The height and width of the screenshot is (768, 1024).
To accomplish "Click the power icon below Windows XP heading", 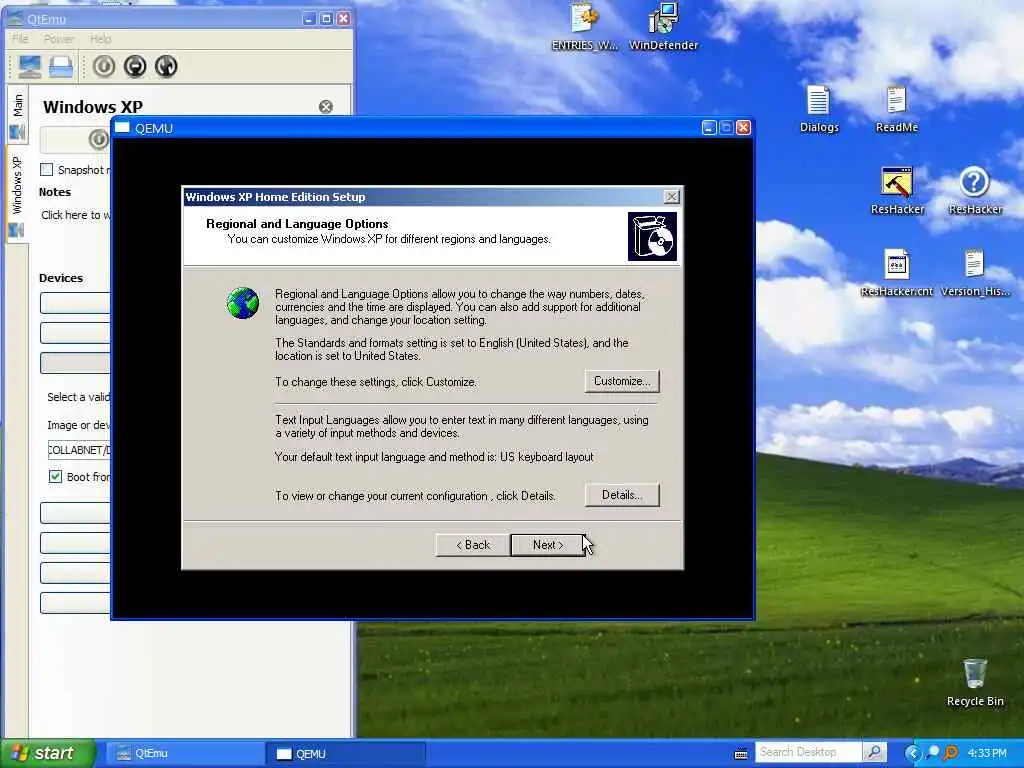I will [99, 139].
